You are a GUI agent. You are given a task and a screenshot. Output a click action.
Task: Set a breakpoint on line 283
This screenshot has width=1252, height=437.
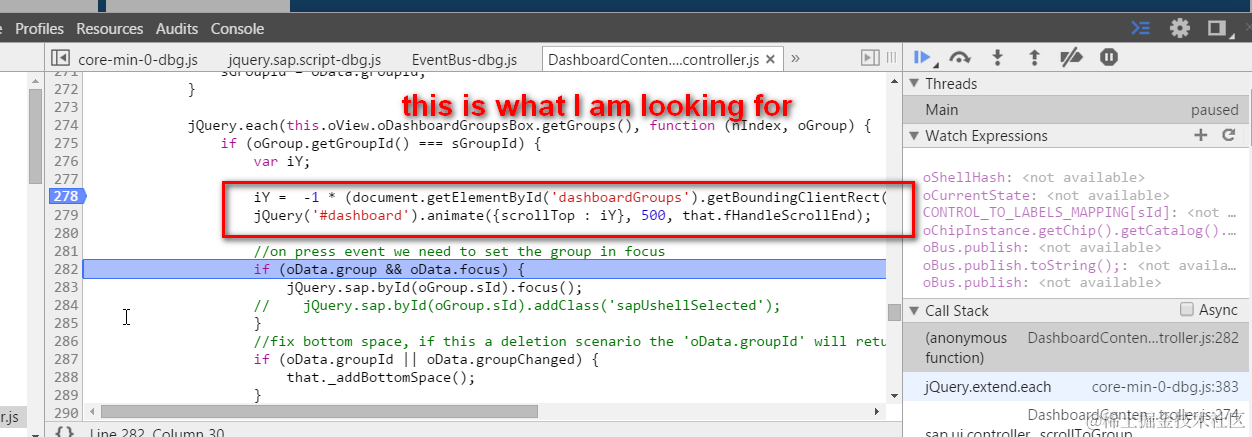[66, 287]
